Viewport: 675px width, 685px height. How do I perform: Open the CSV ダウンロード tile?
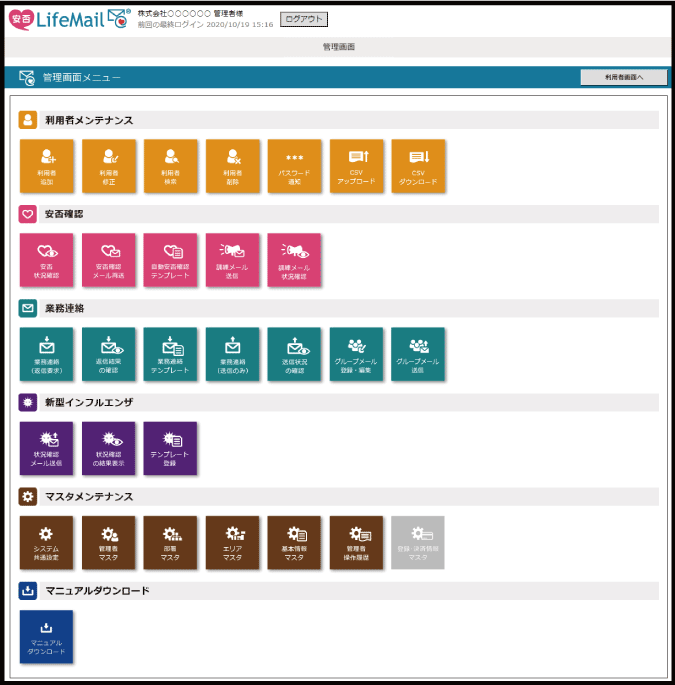click(418, 165)
